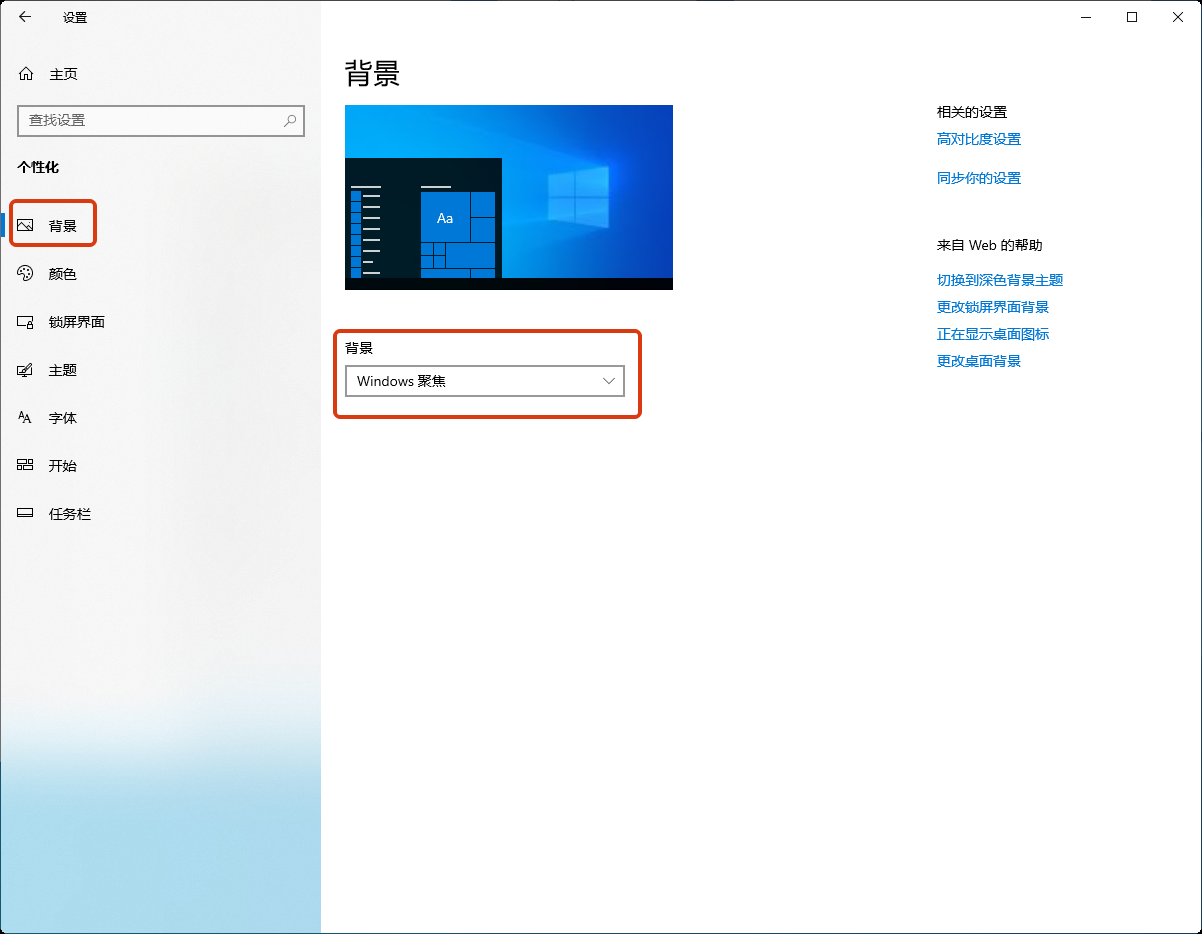This screenshot has width=1202, height=934.
Task: Click the home icon beside 主页
Action: (x=26, y=74)
